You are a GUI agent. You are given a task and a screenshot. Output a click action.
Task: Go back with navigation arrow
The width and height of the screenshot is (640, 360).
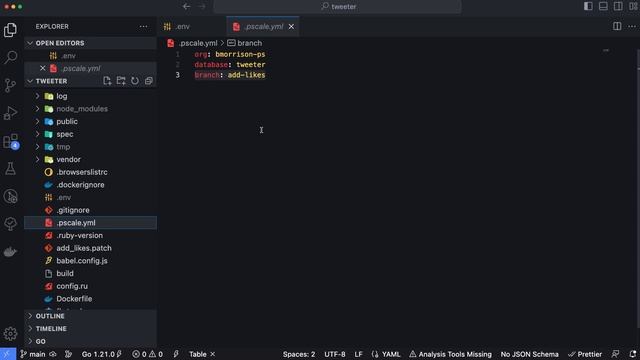[187, 7]
